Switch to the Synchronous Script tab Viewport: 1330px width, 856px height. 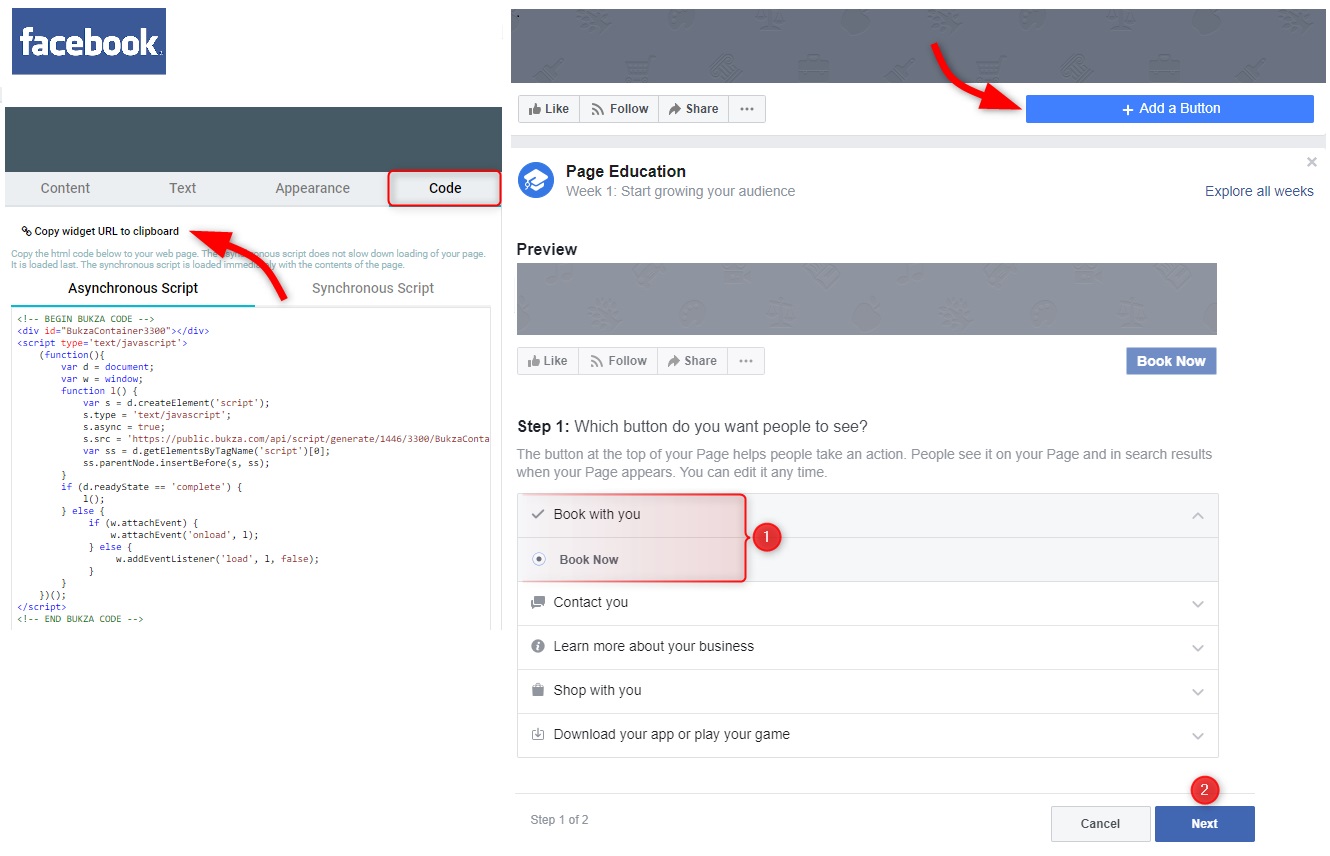372,288
